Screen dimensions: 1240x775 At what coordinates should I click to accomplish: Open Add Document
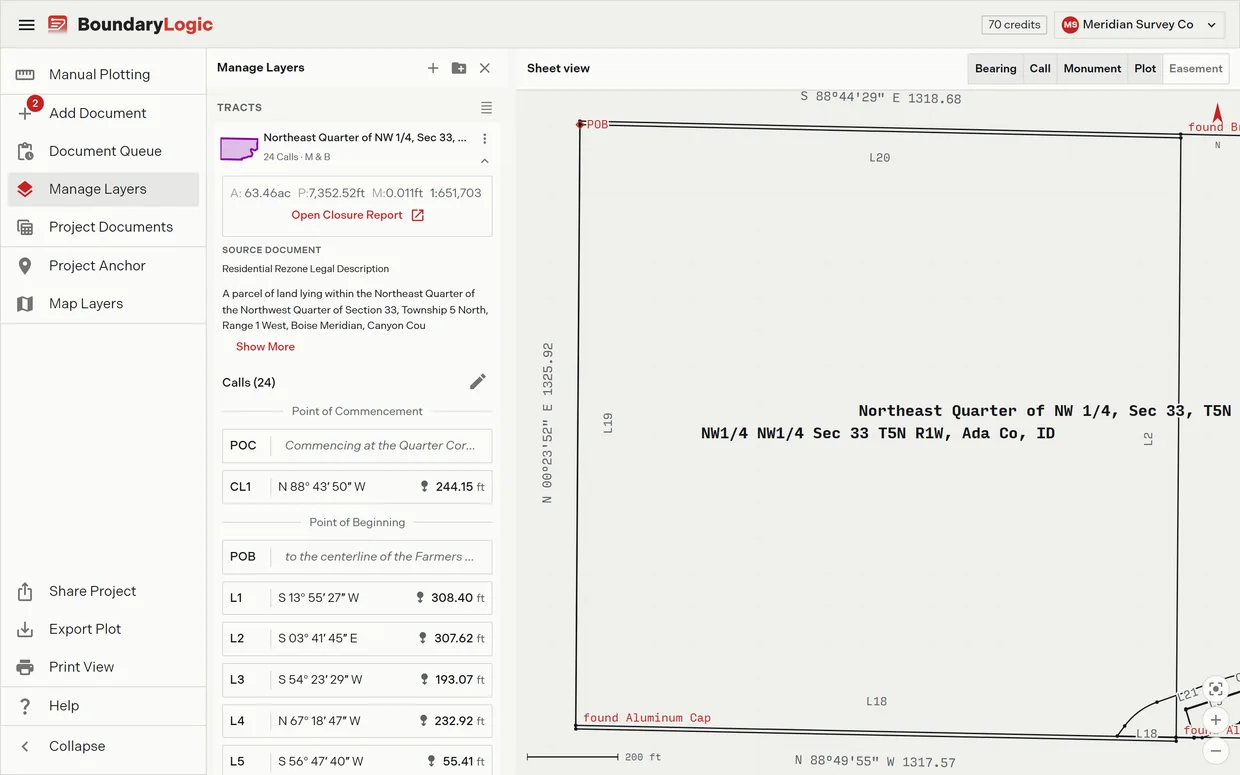pos(103,113)
